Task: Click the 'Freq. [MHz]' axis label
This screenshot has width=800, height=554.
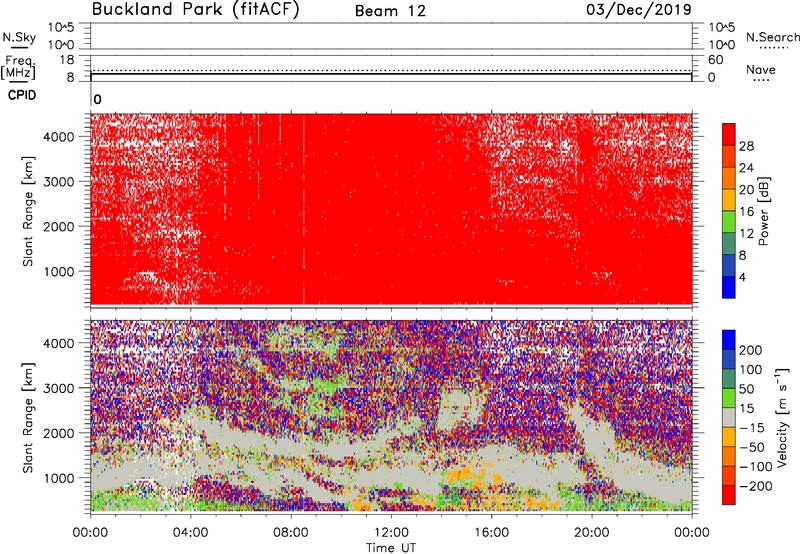Action: point(19,67)
